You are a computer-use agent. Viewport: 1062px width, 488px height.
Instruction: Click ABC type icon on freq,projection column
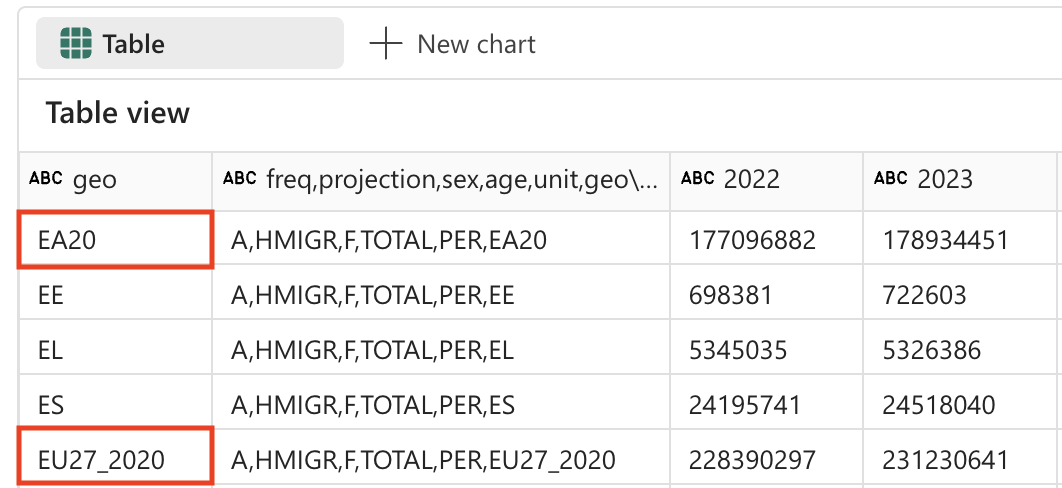tap(240, 179)
